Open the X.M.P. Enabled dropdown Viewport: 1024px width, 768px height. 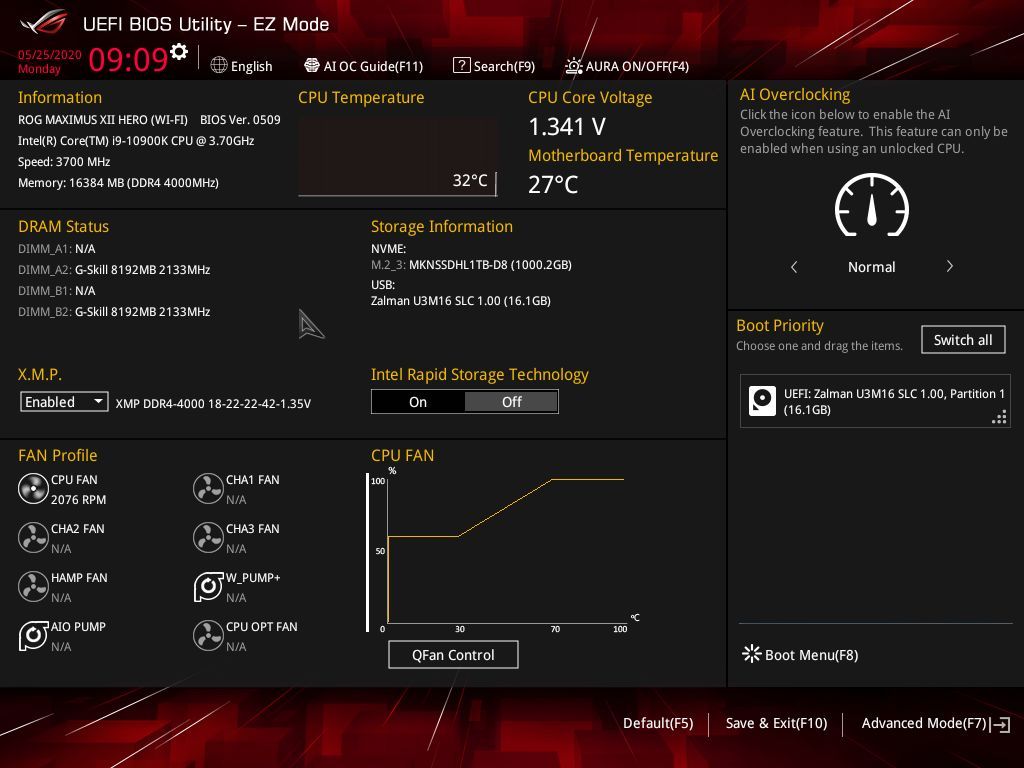tap(64, 402)
